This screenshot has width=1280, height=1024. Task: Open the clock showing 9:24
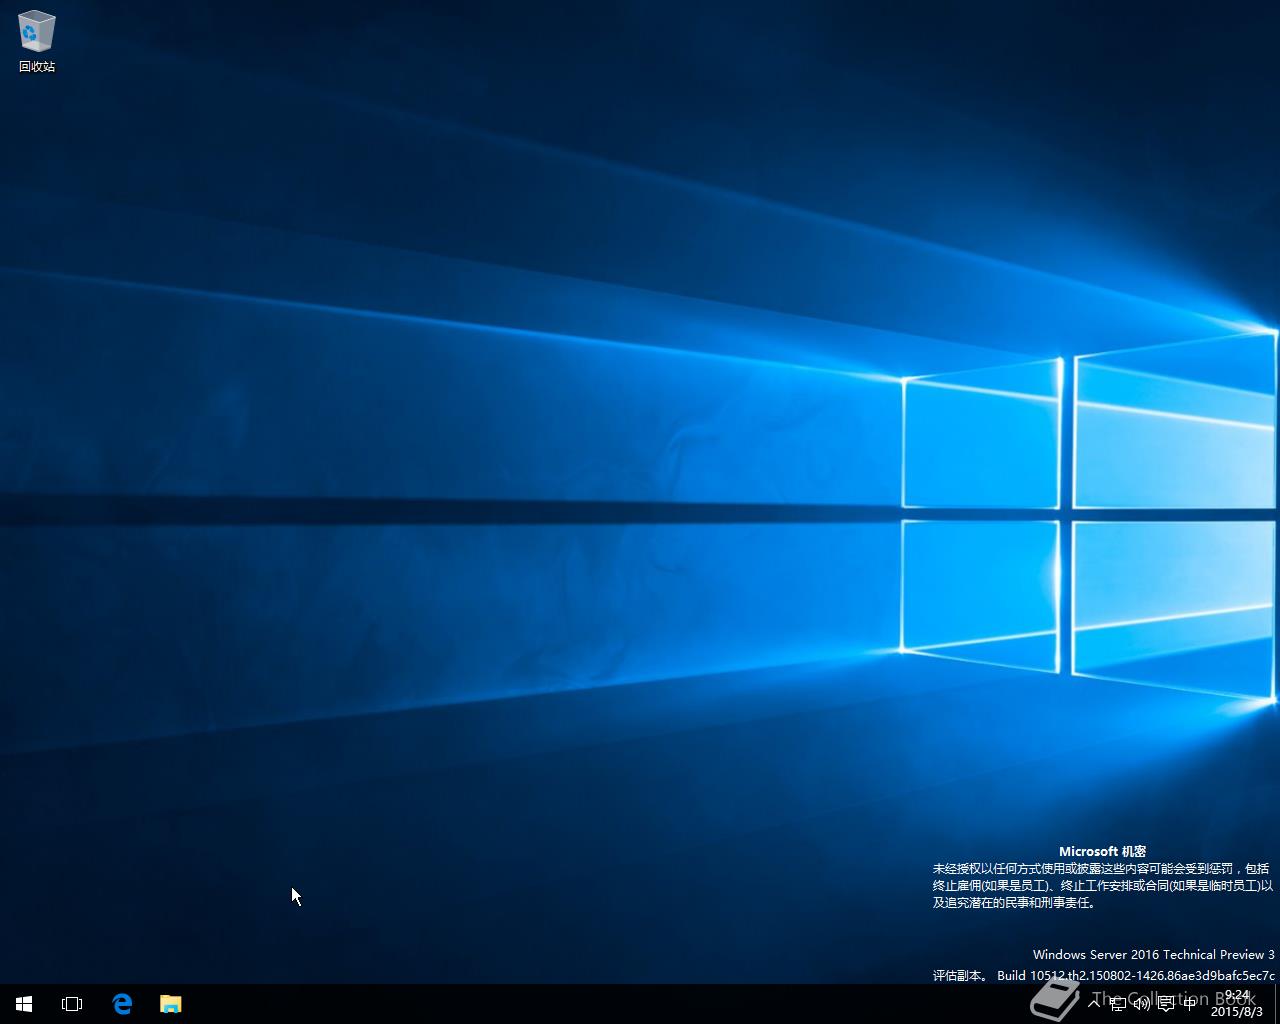[x=1237, y=1004]
